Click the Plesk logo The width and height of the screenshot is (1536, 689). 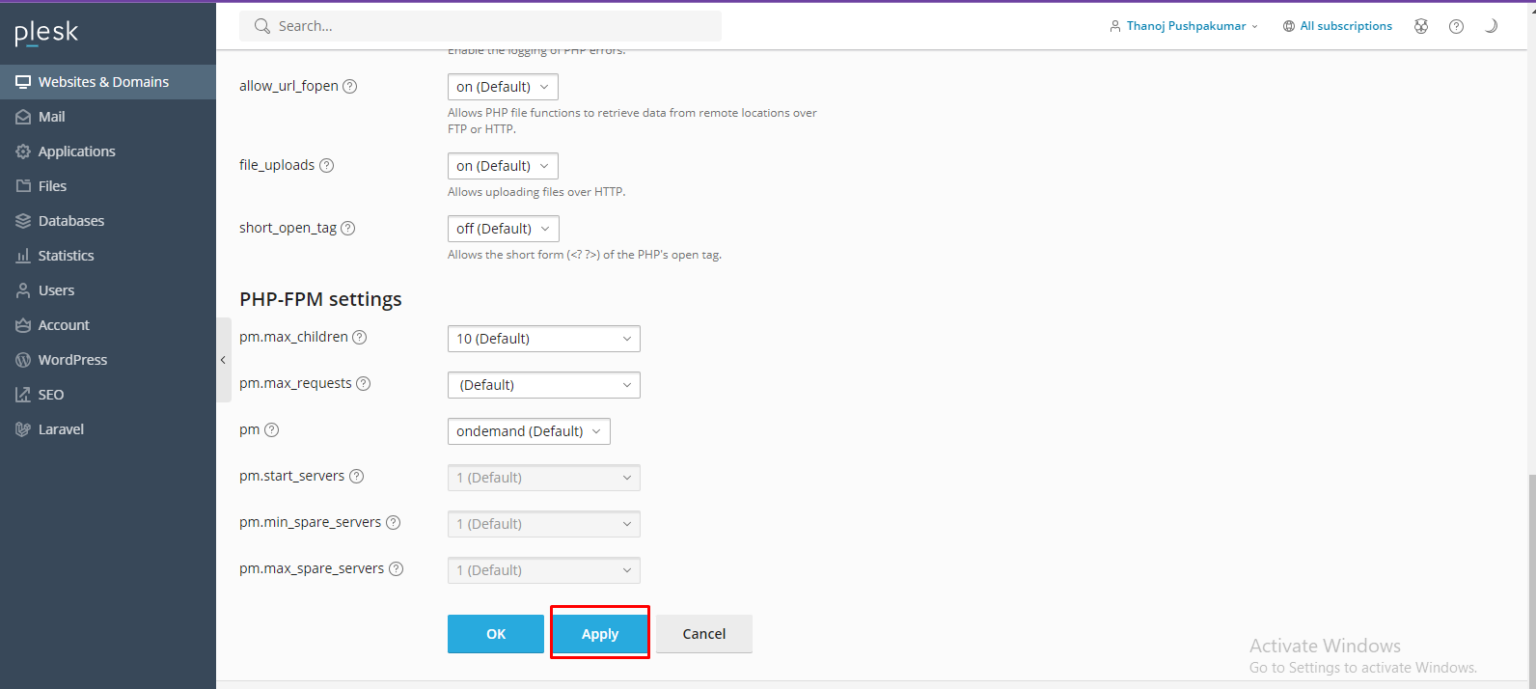[x=46, y=34]
